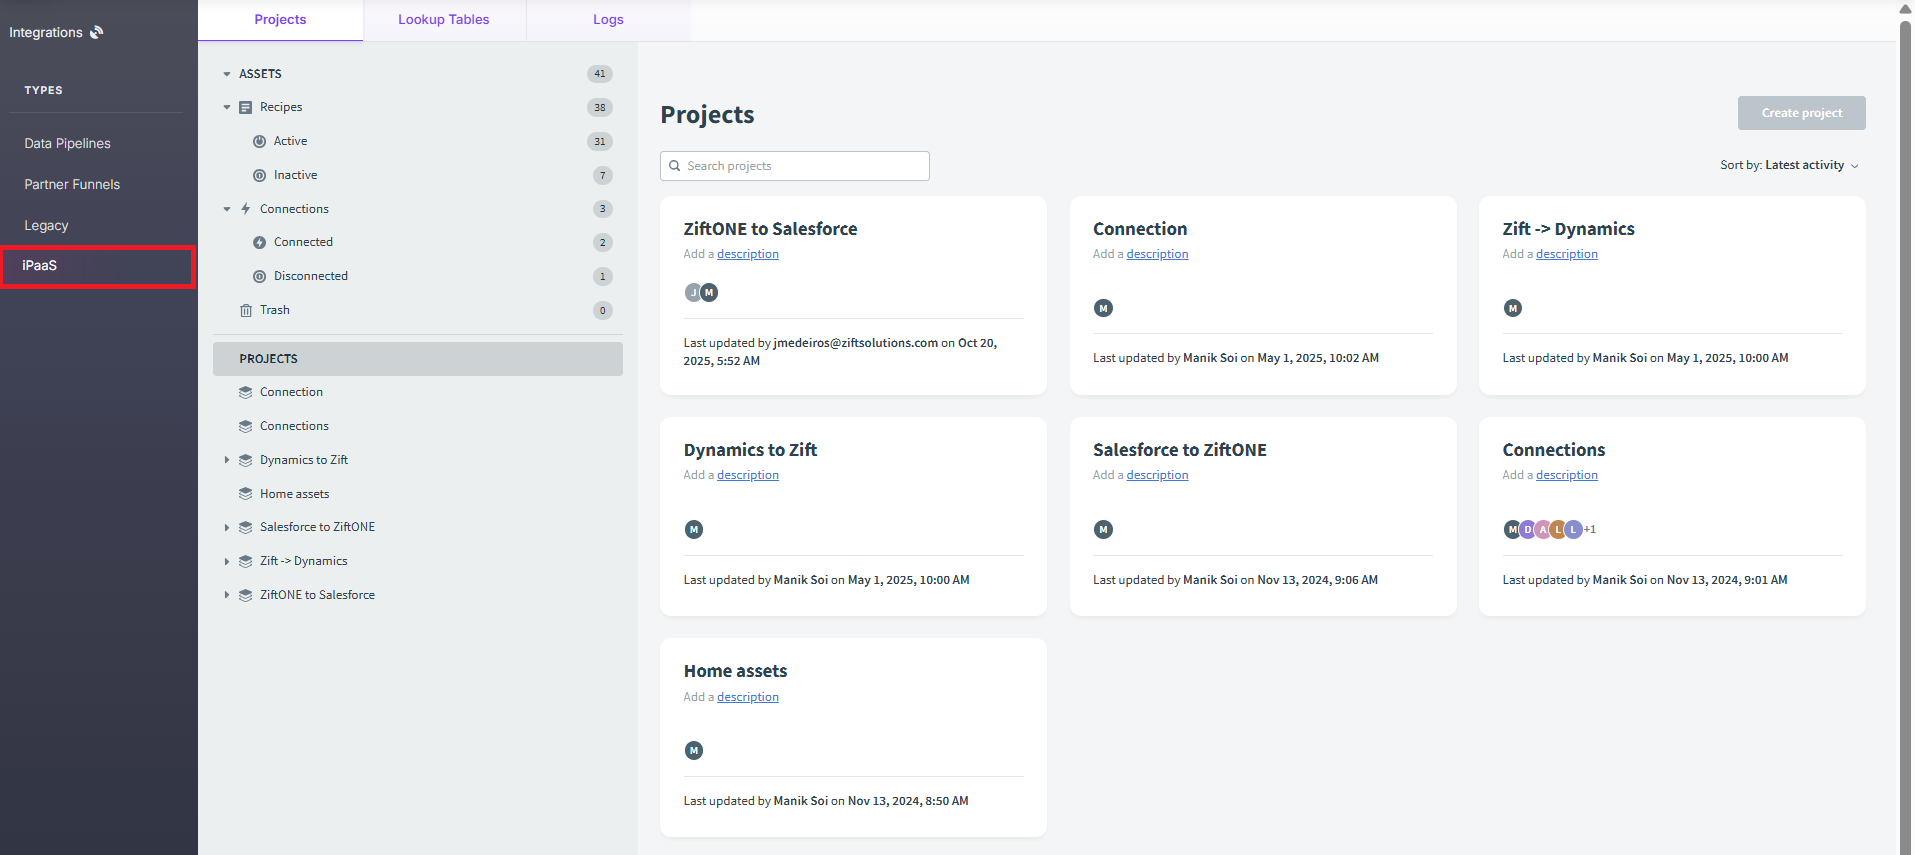Image resolution: width=1915 pixels, height=855 pixels.
Task: Add description link on Home assets card
Action: pos(748,697)
